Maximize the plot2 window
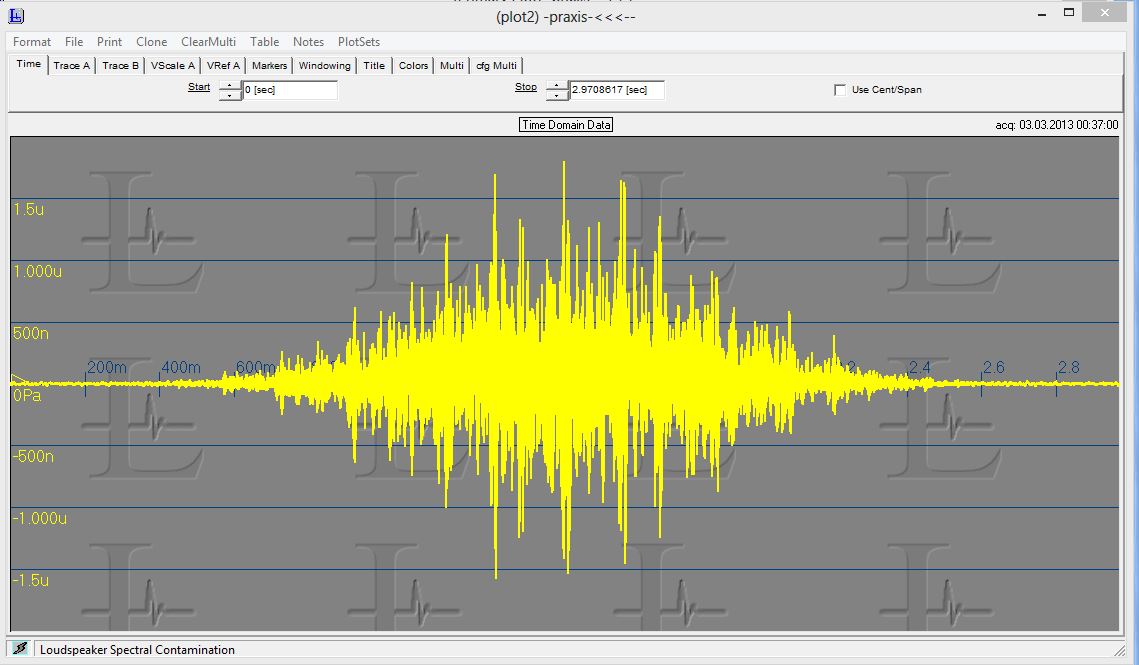Image resolution: width=1139 pixels, height=665 pixels. pyautogui.click(x=1069, y=12)
